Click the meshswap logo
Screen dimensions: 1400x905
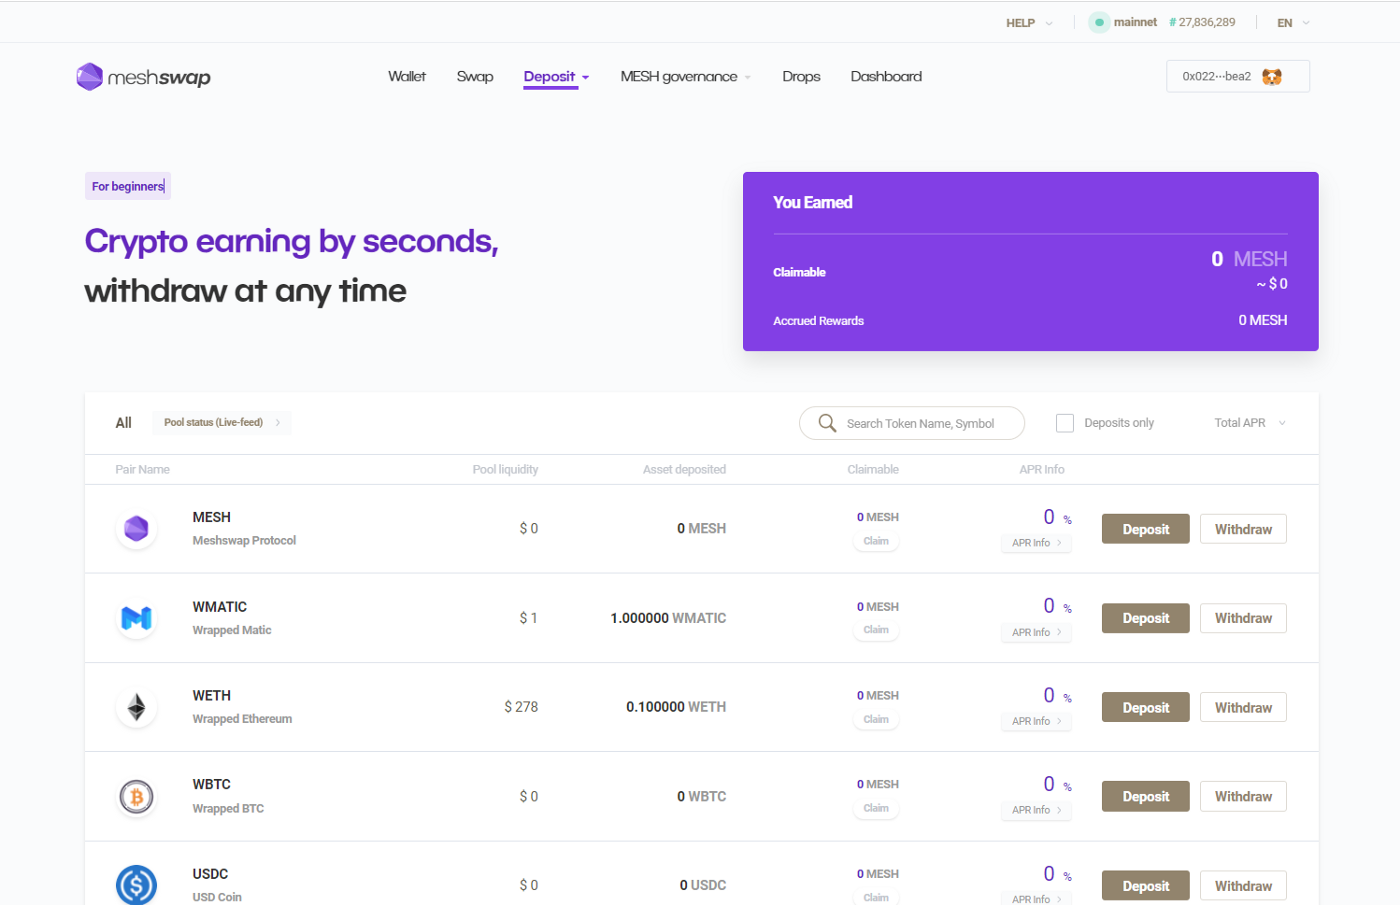(x=143, y=77)
